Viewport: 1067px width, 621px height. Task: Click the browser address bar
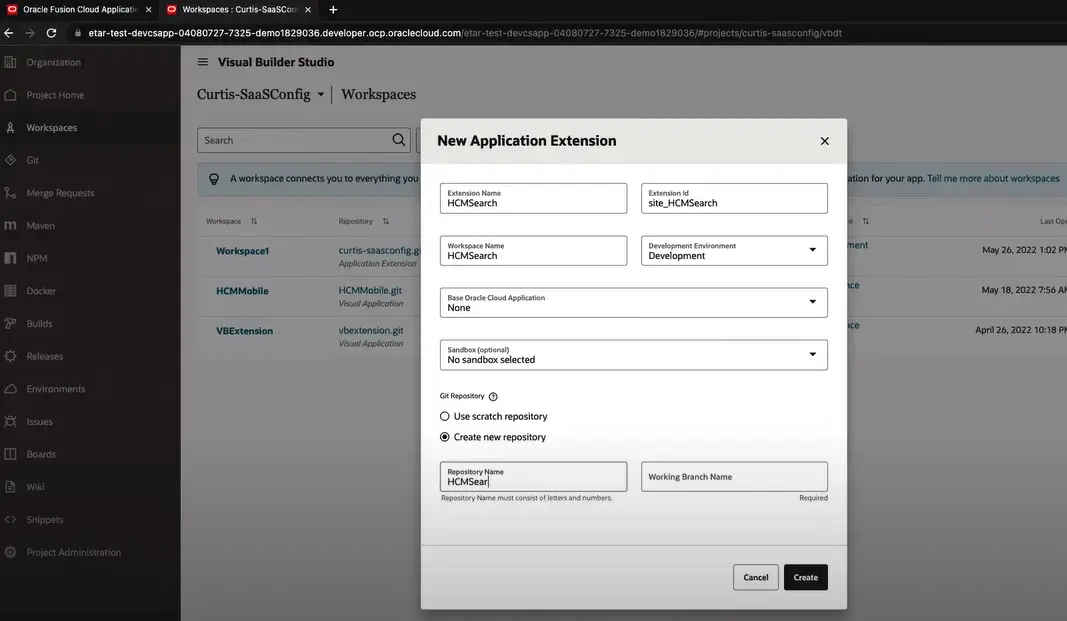(x=465, y=33)
